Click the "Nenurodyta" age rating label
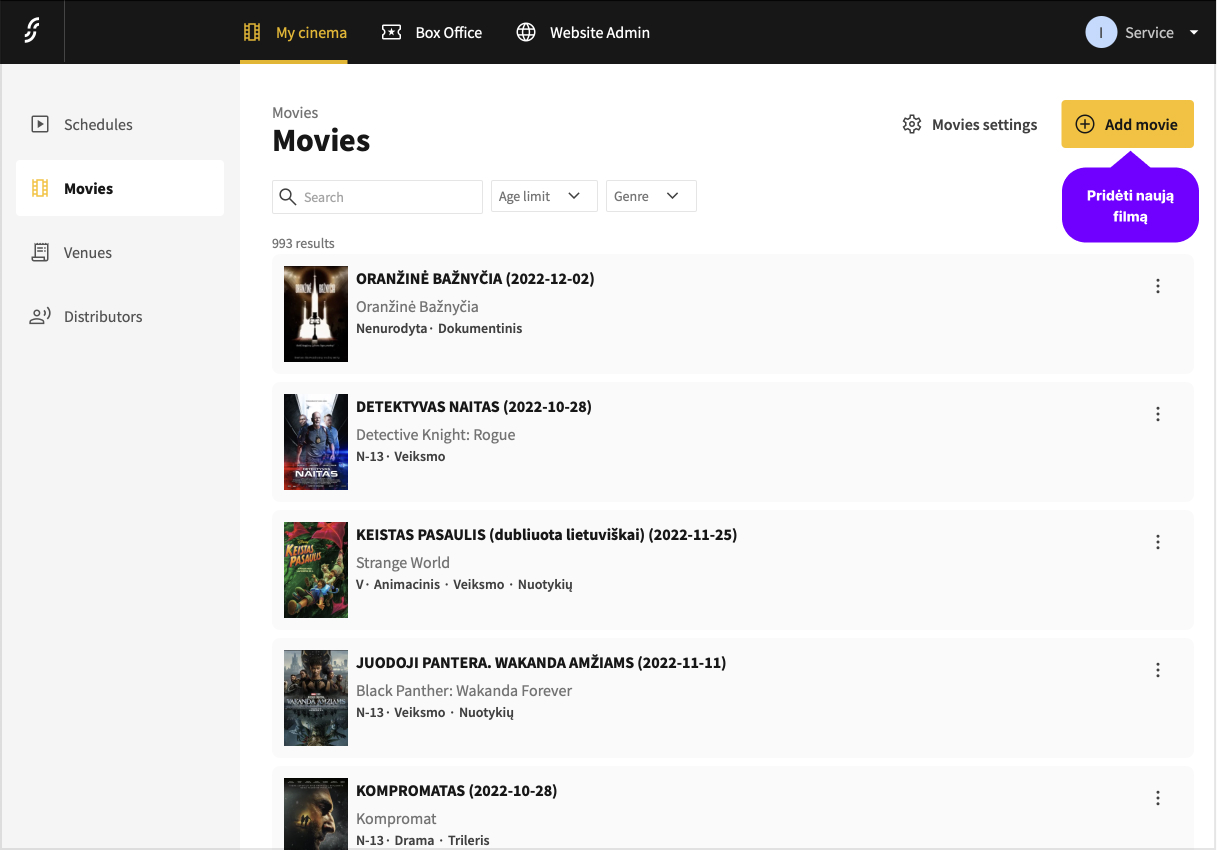The width and height of the screenshot is (1217, 850). [392, 328]
